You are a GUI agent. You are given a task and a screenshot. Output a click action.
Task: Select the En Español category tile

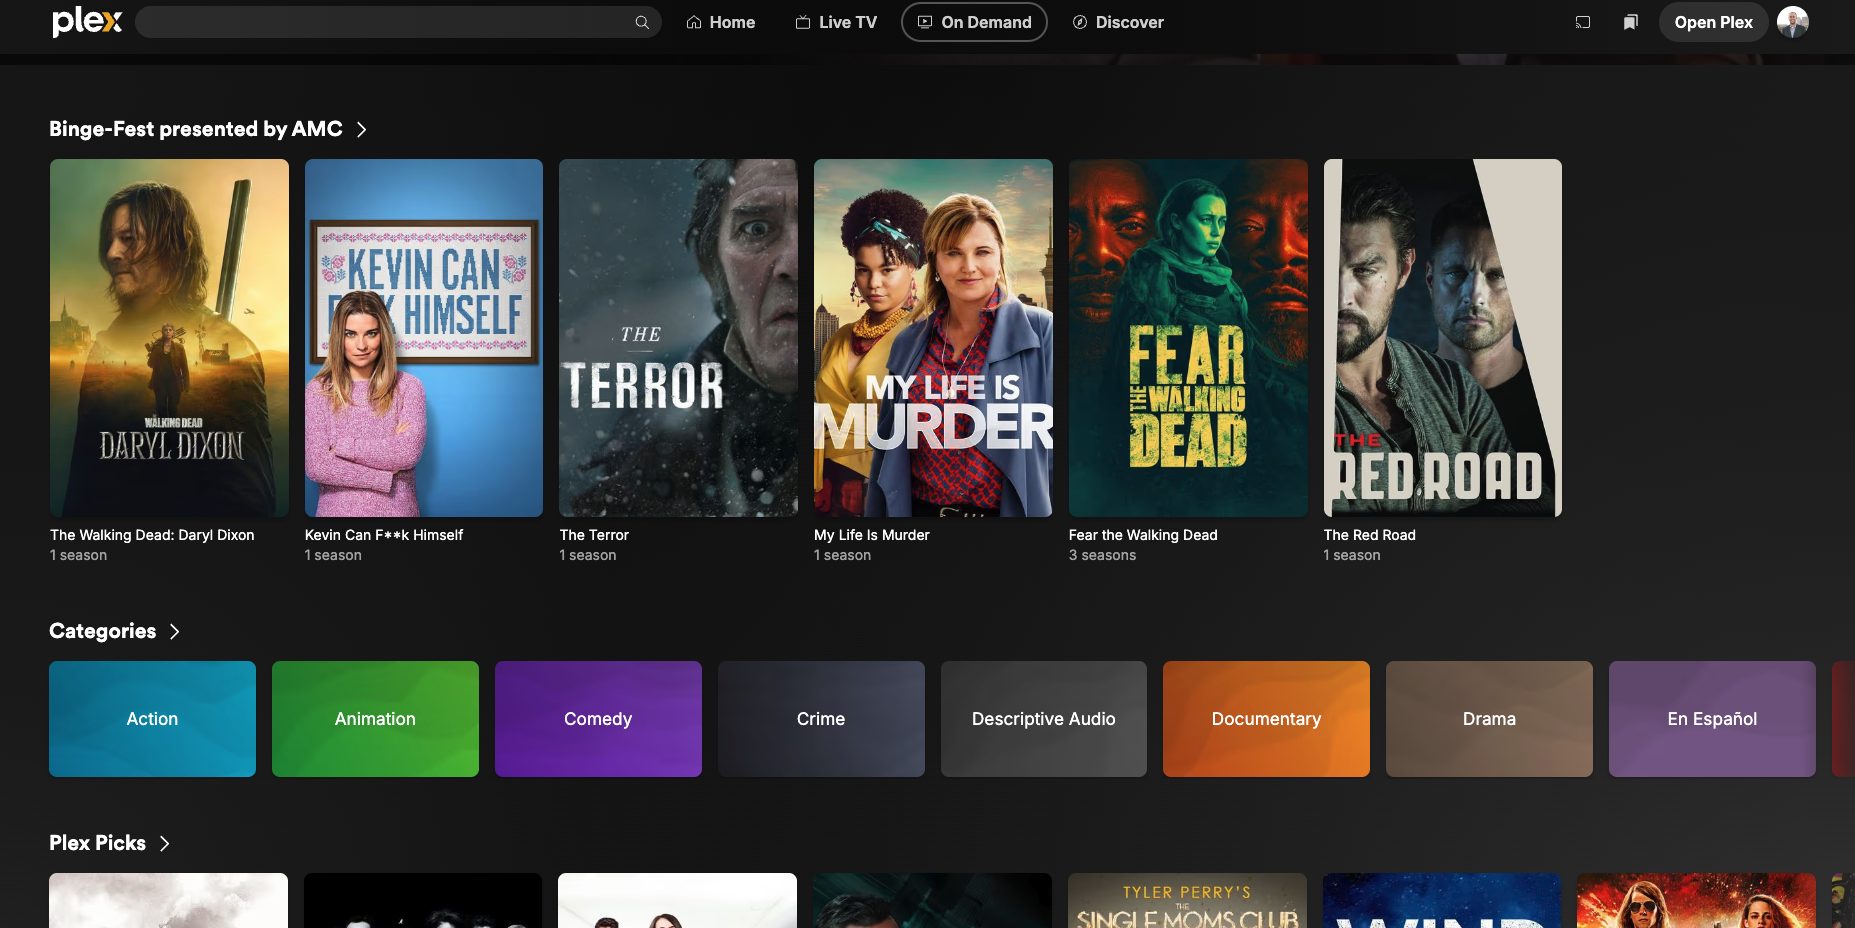click(1712, 719)
